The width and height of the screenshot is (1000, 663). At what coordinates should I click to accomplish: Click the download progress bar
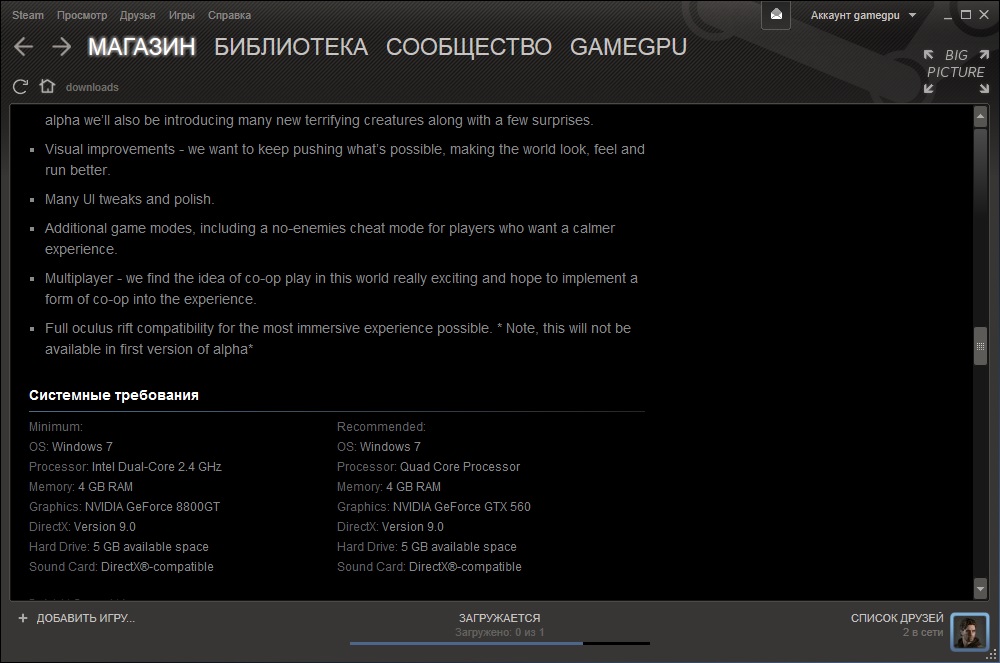tap(500, 643)
